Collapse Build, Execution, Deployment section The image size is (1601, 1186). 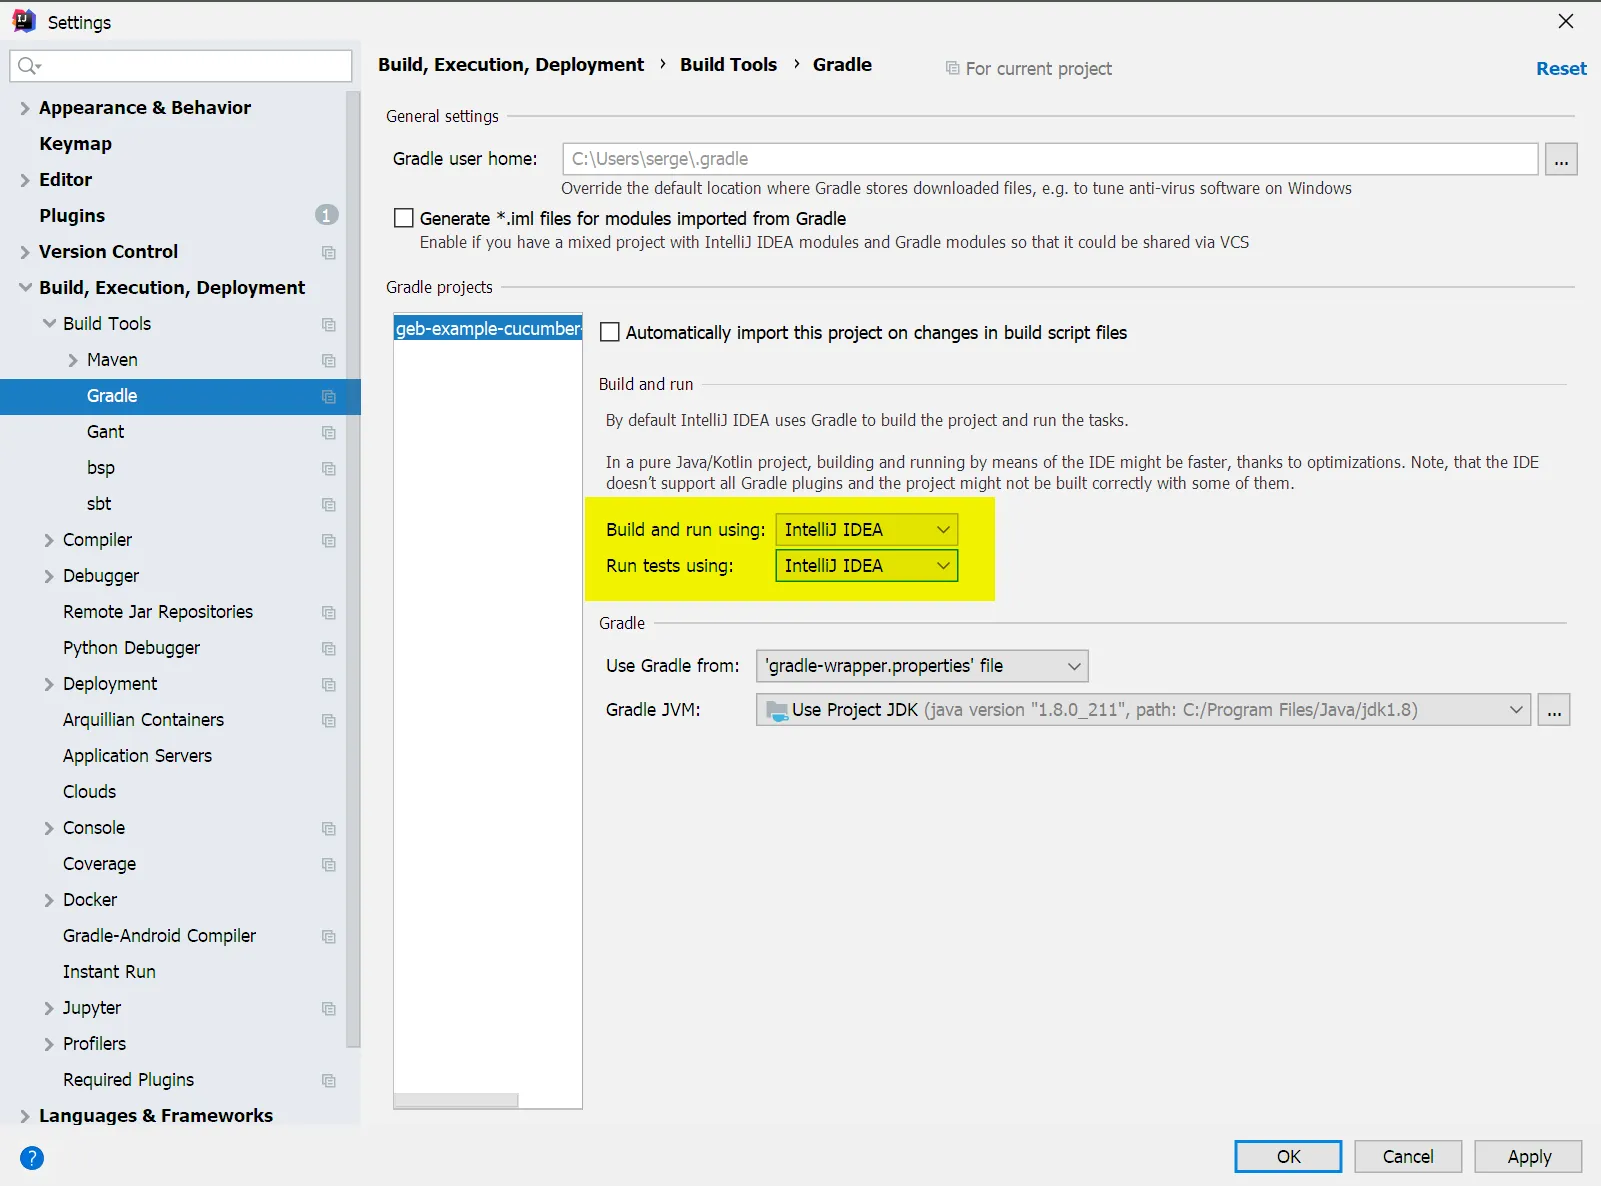click(x=25, y=288)
